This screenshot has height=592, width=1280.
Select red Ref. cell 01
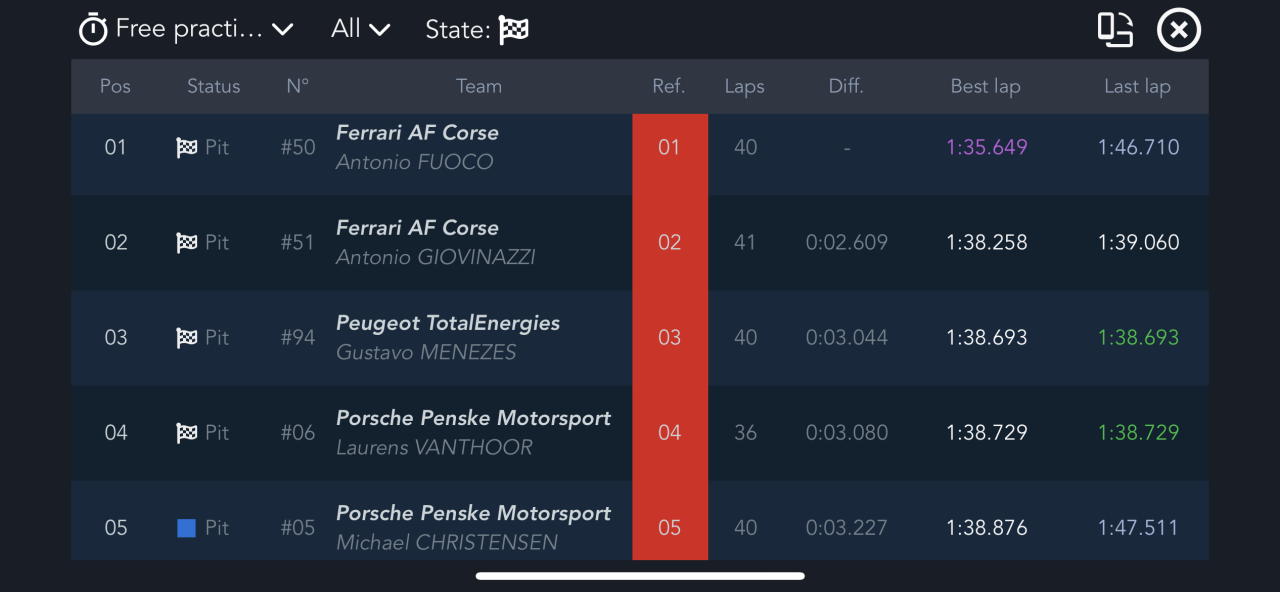tap(669, 148)
